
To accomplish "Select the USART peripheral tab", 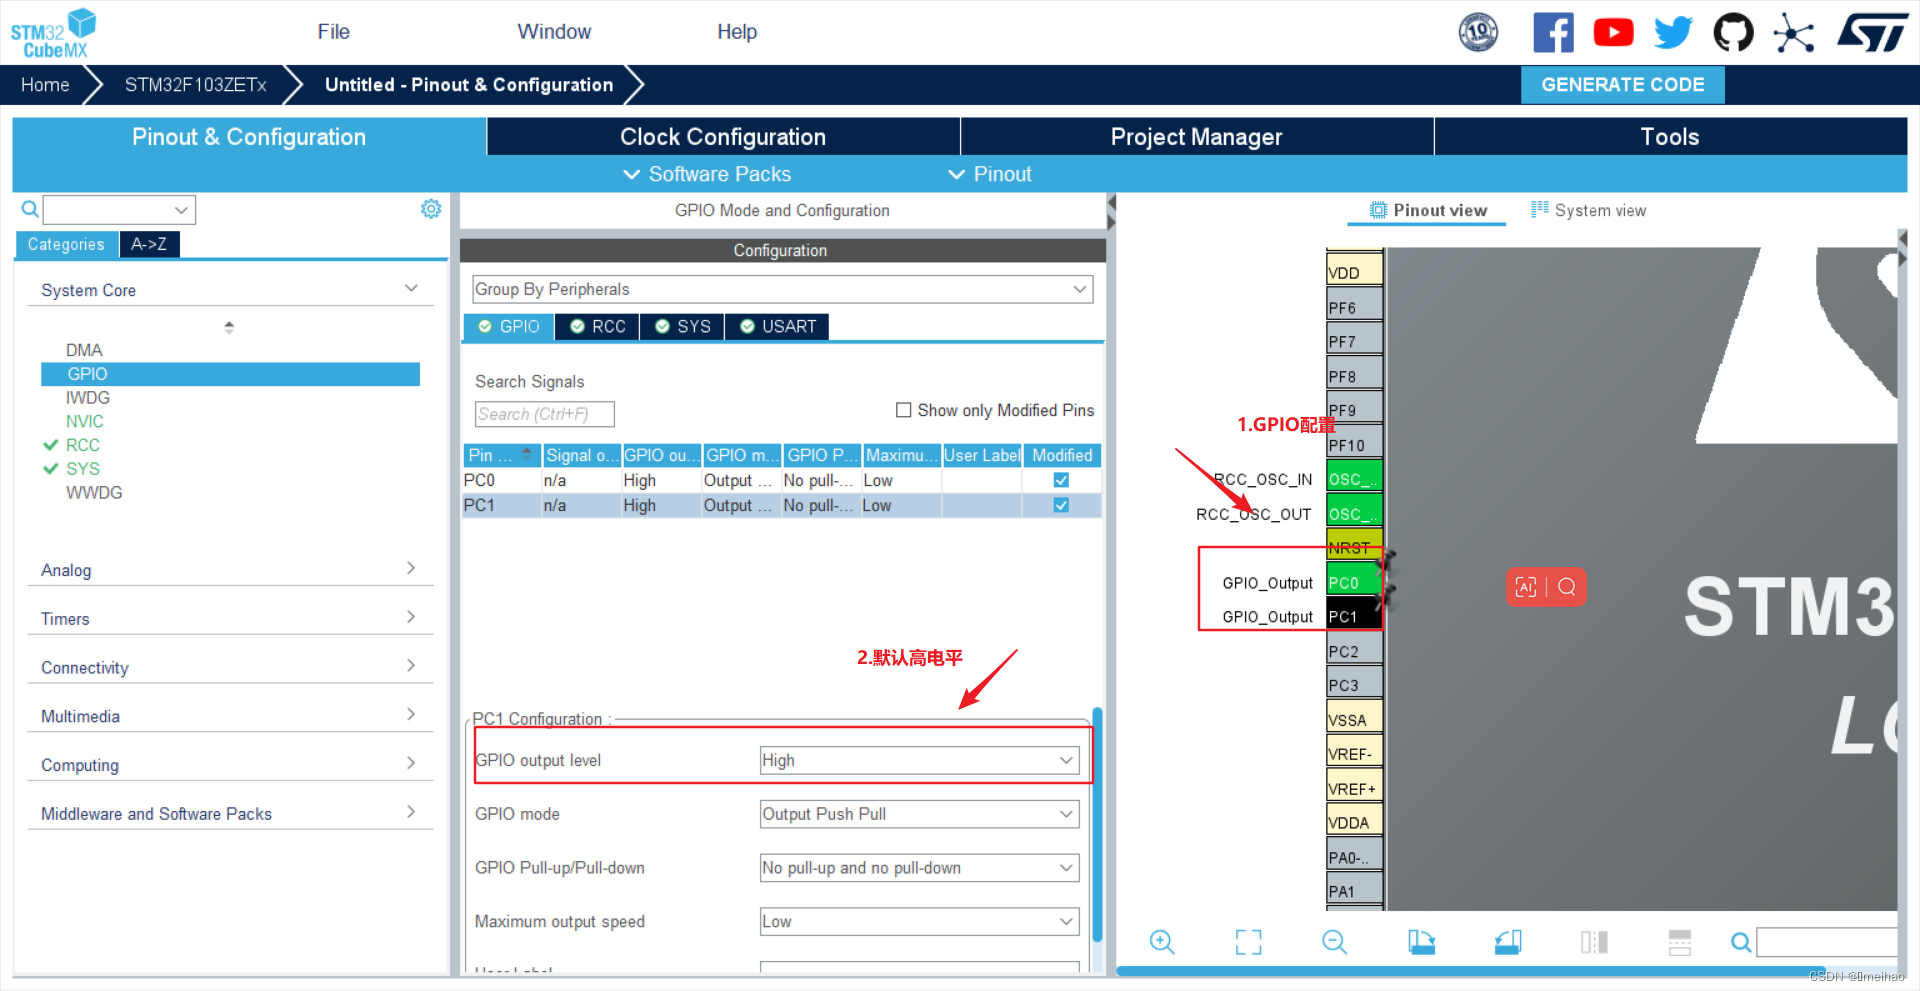I will pyautogui.click(x=778, y=327).
